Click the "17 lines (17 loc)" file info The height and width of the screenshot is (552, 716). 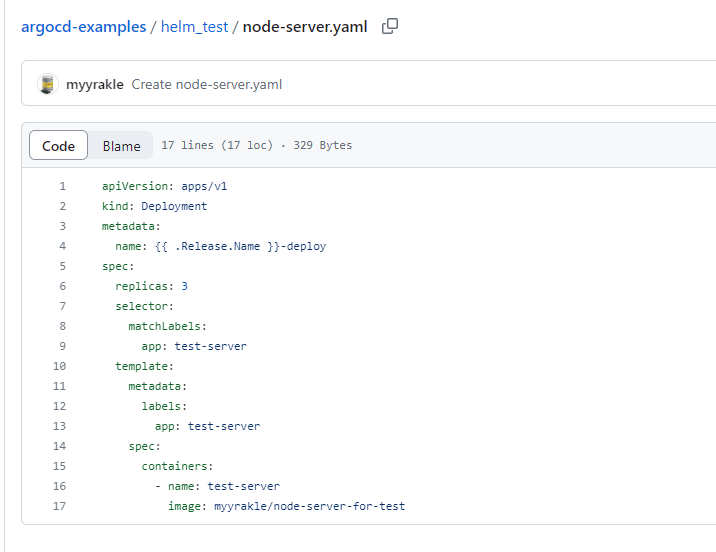tap(216, 146)
